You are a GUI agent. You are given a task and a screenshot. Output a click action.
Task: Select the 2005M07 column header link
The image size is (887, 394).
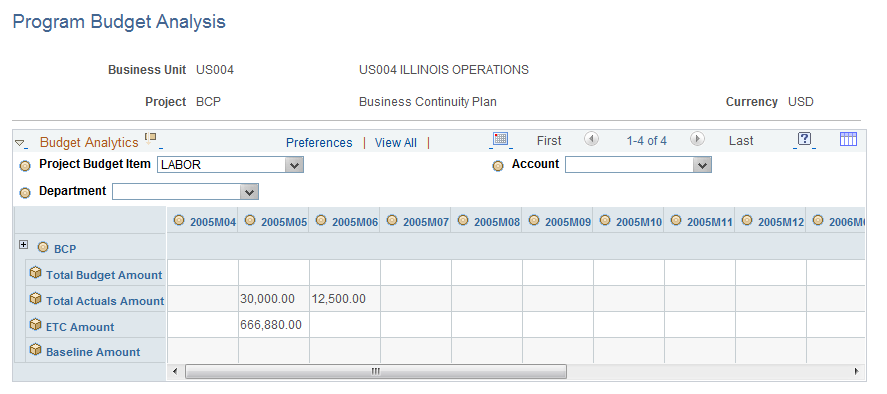426,222
